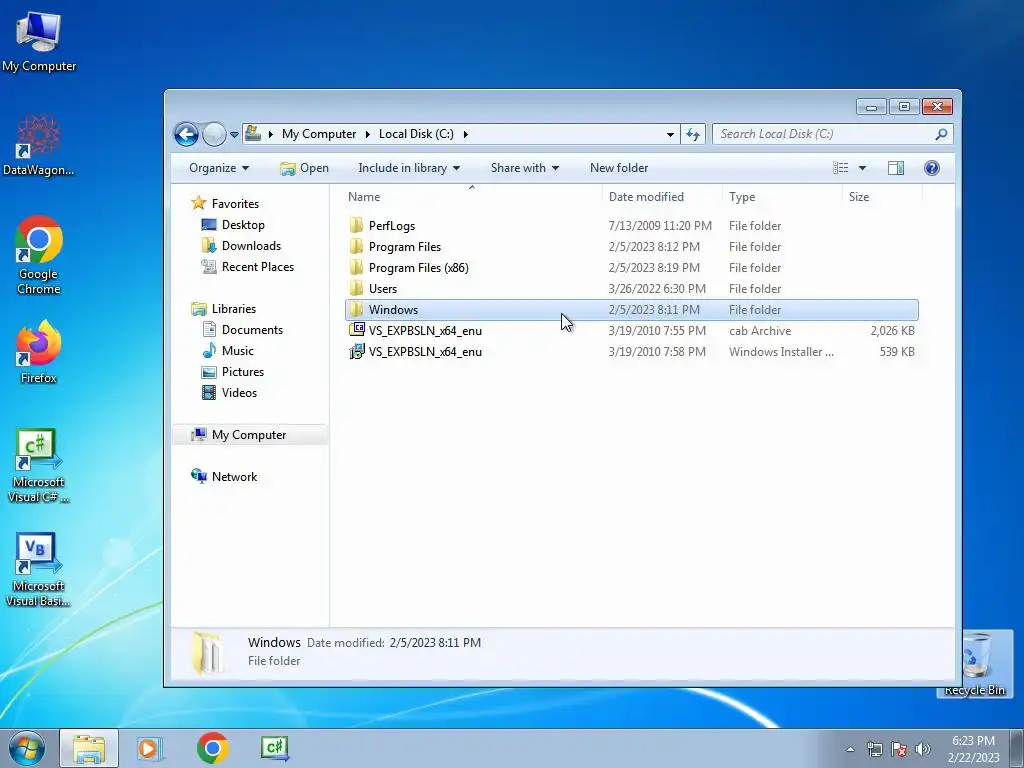The height and width of the screenshot is (768, 1024).
Task: Click the Change your view icon
Action: (x=840, y=168)
